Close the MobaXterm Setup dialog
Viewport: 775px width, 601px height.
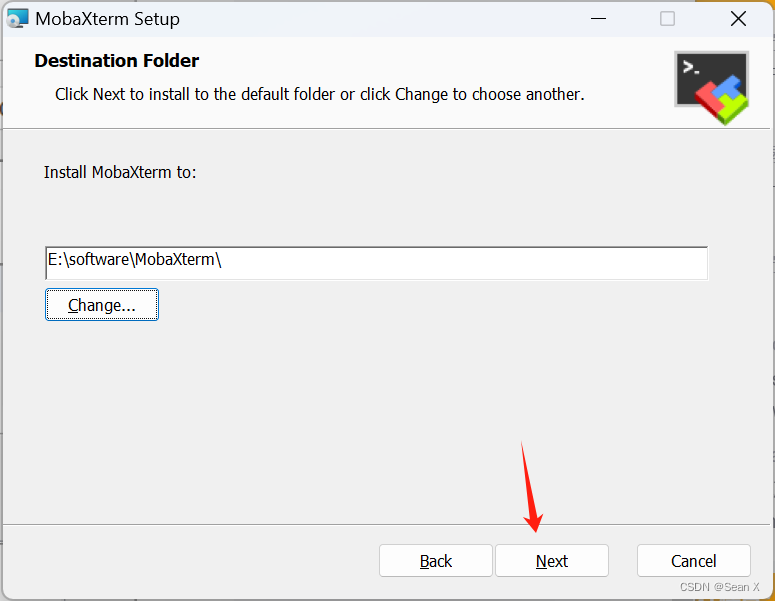(x=738, y=19)
